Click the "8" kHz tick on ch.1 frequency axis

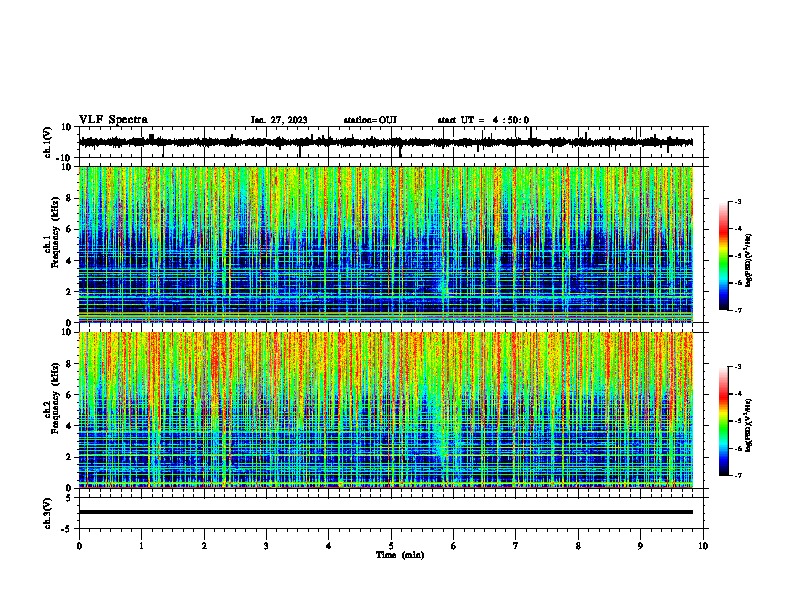69,198
